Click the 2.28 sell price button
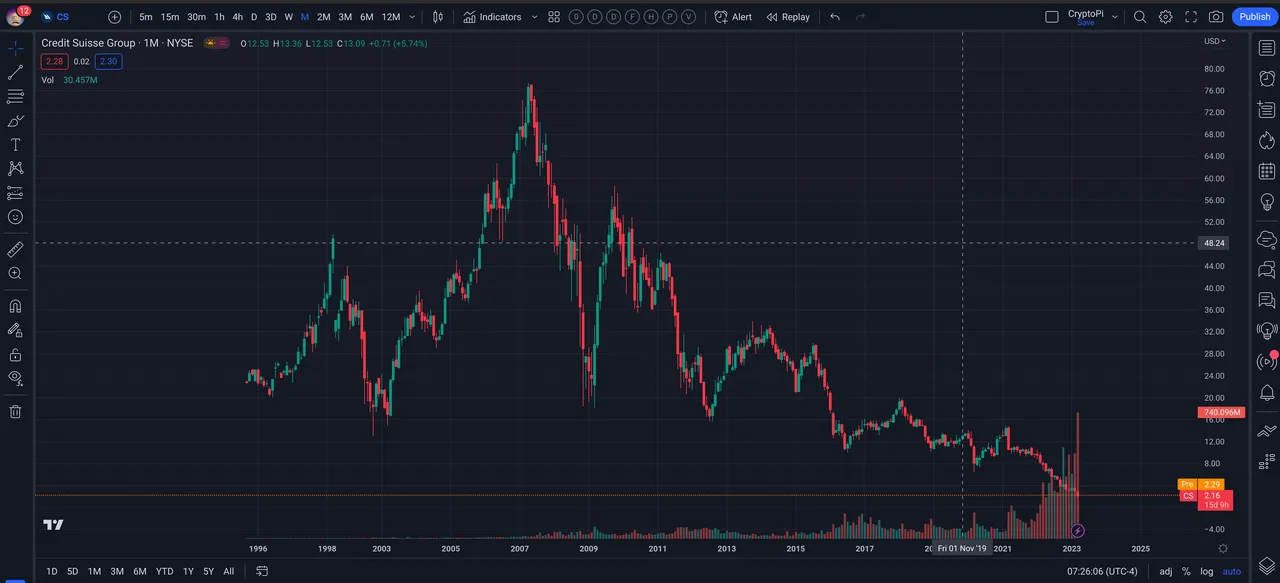The width and height of the screenshot is (1280, 583). pyautogui.click(x=54, y=62)
